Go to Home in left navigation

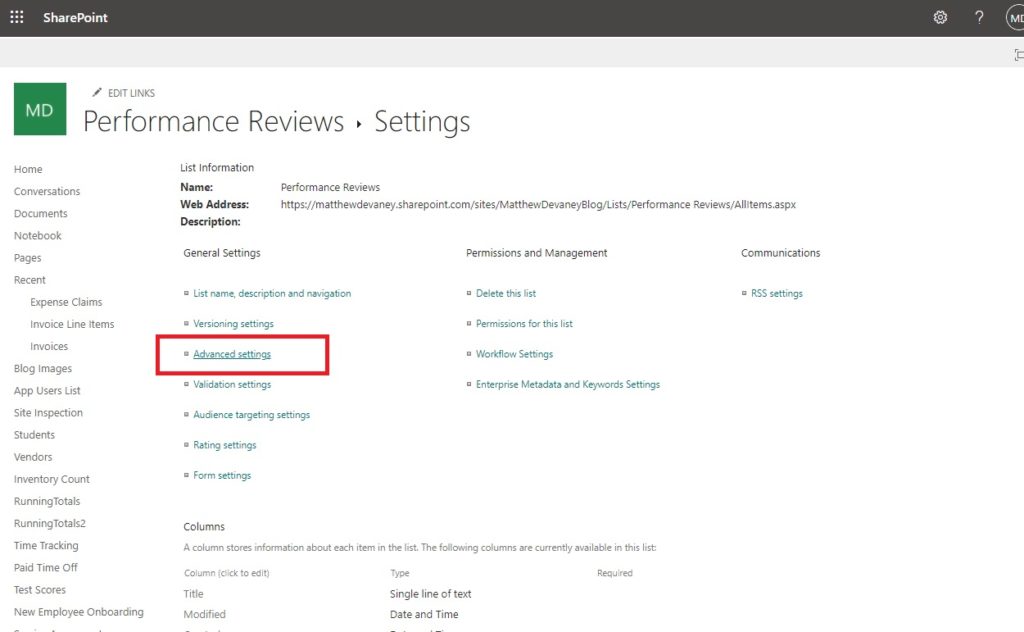(28, 169)
